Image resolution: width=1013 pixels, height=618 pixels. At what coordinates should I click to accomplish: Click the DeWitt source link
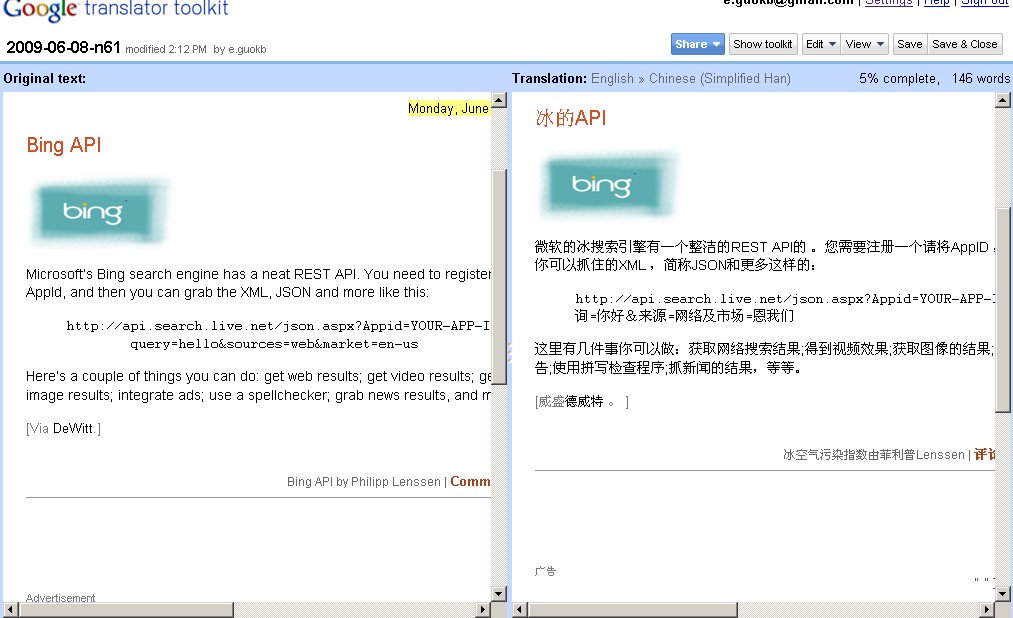pos(70,428)
